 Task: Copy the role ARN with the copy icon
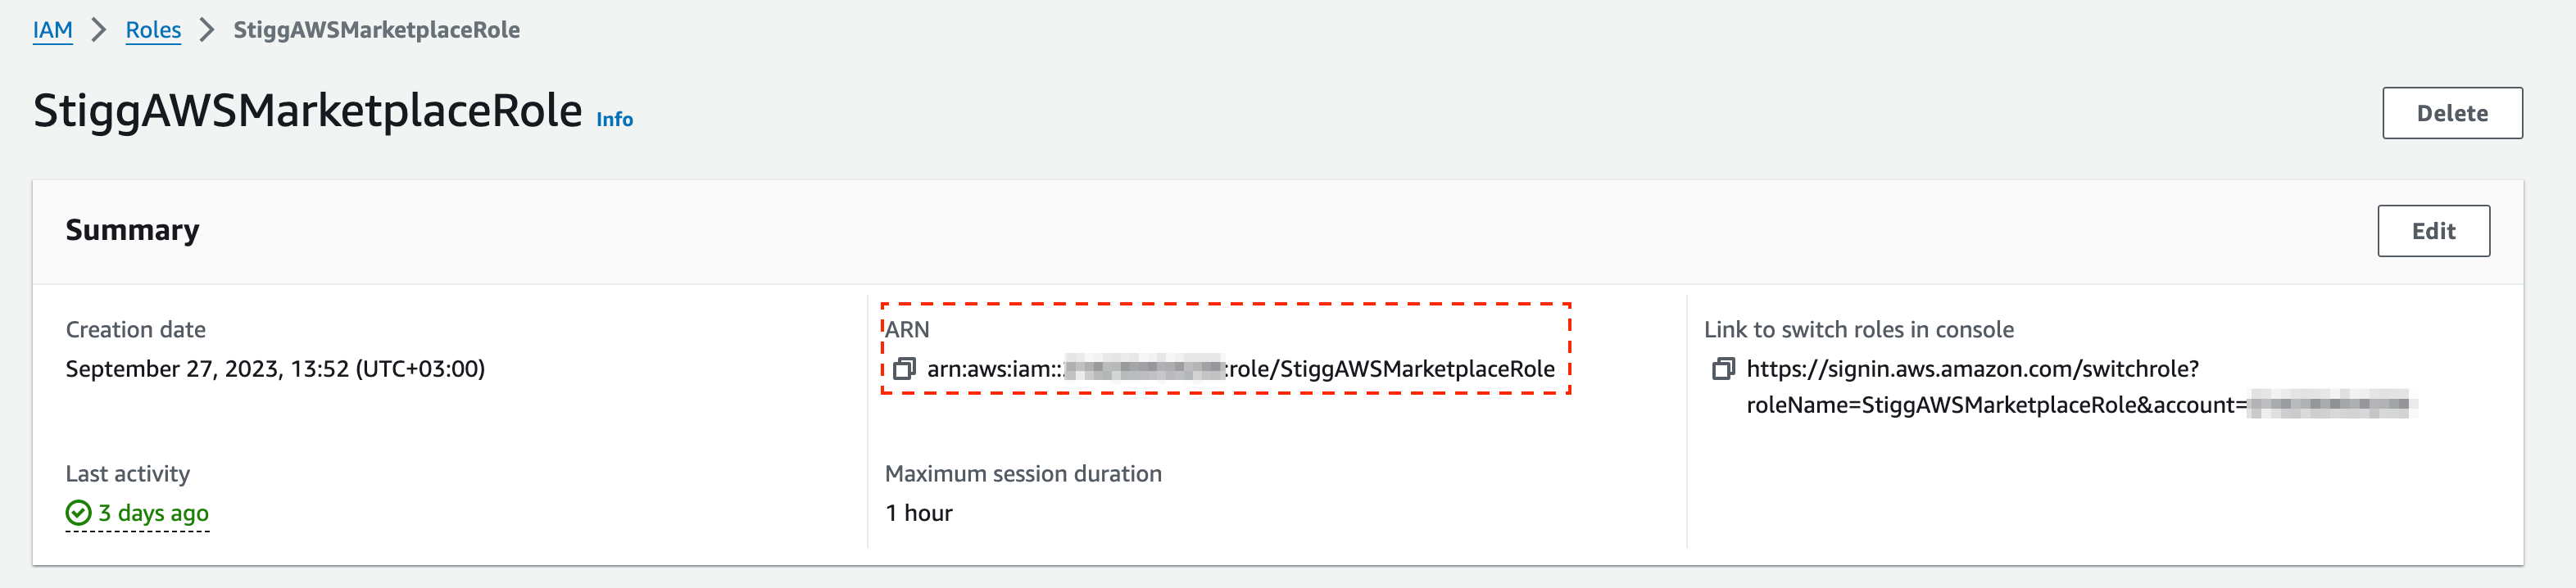904,369
